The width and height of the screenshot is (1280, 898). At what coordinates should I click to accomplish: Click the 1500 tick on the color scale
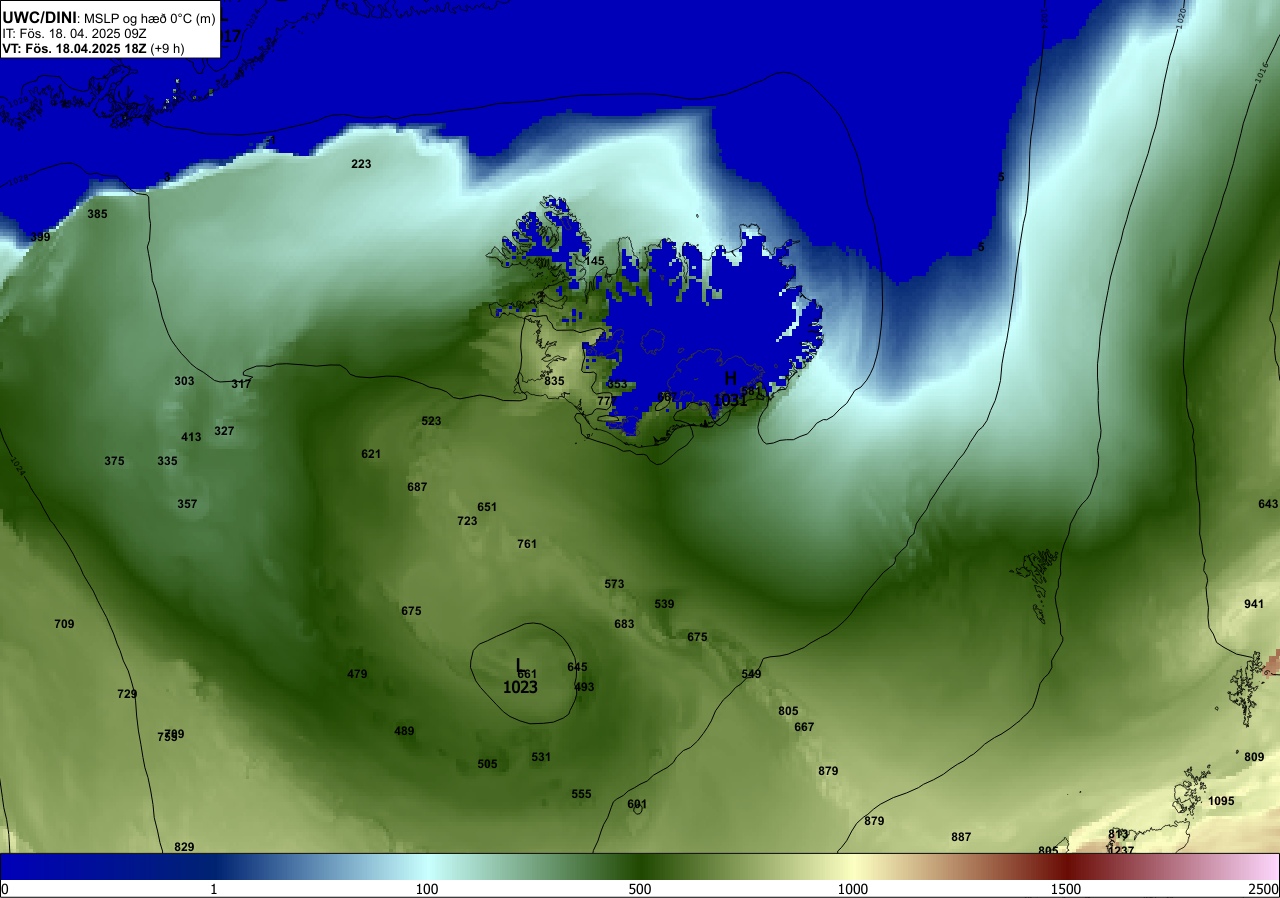(1065, 889)
